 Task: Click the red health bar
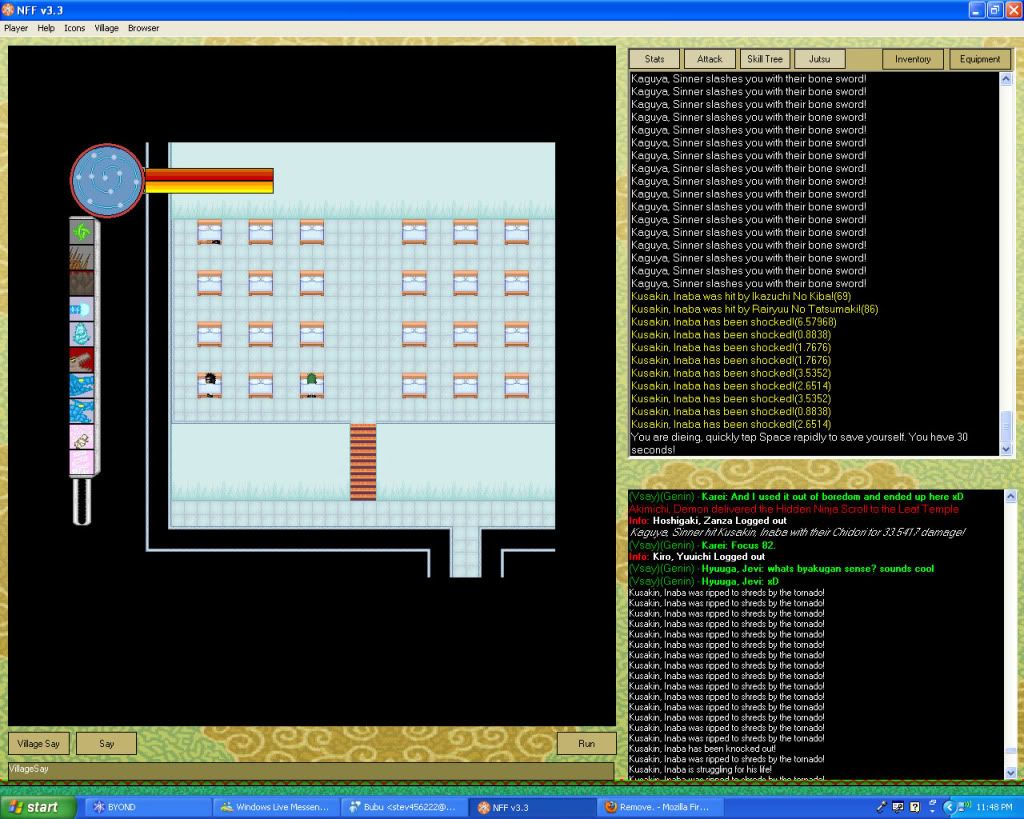208,175
